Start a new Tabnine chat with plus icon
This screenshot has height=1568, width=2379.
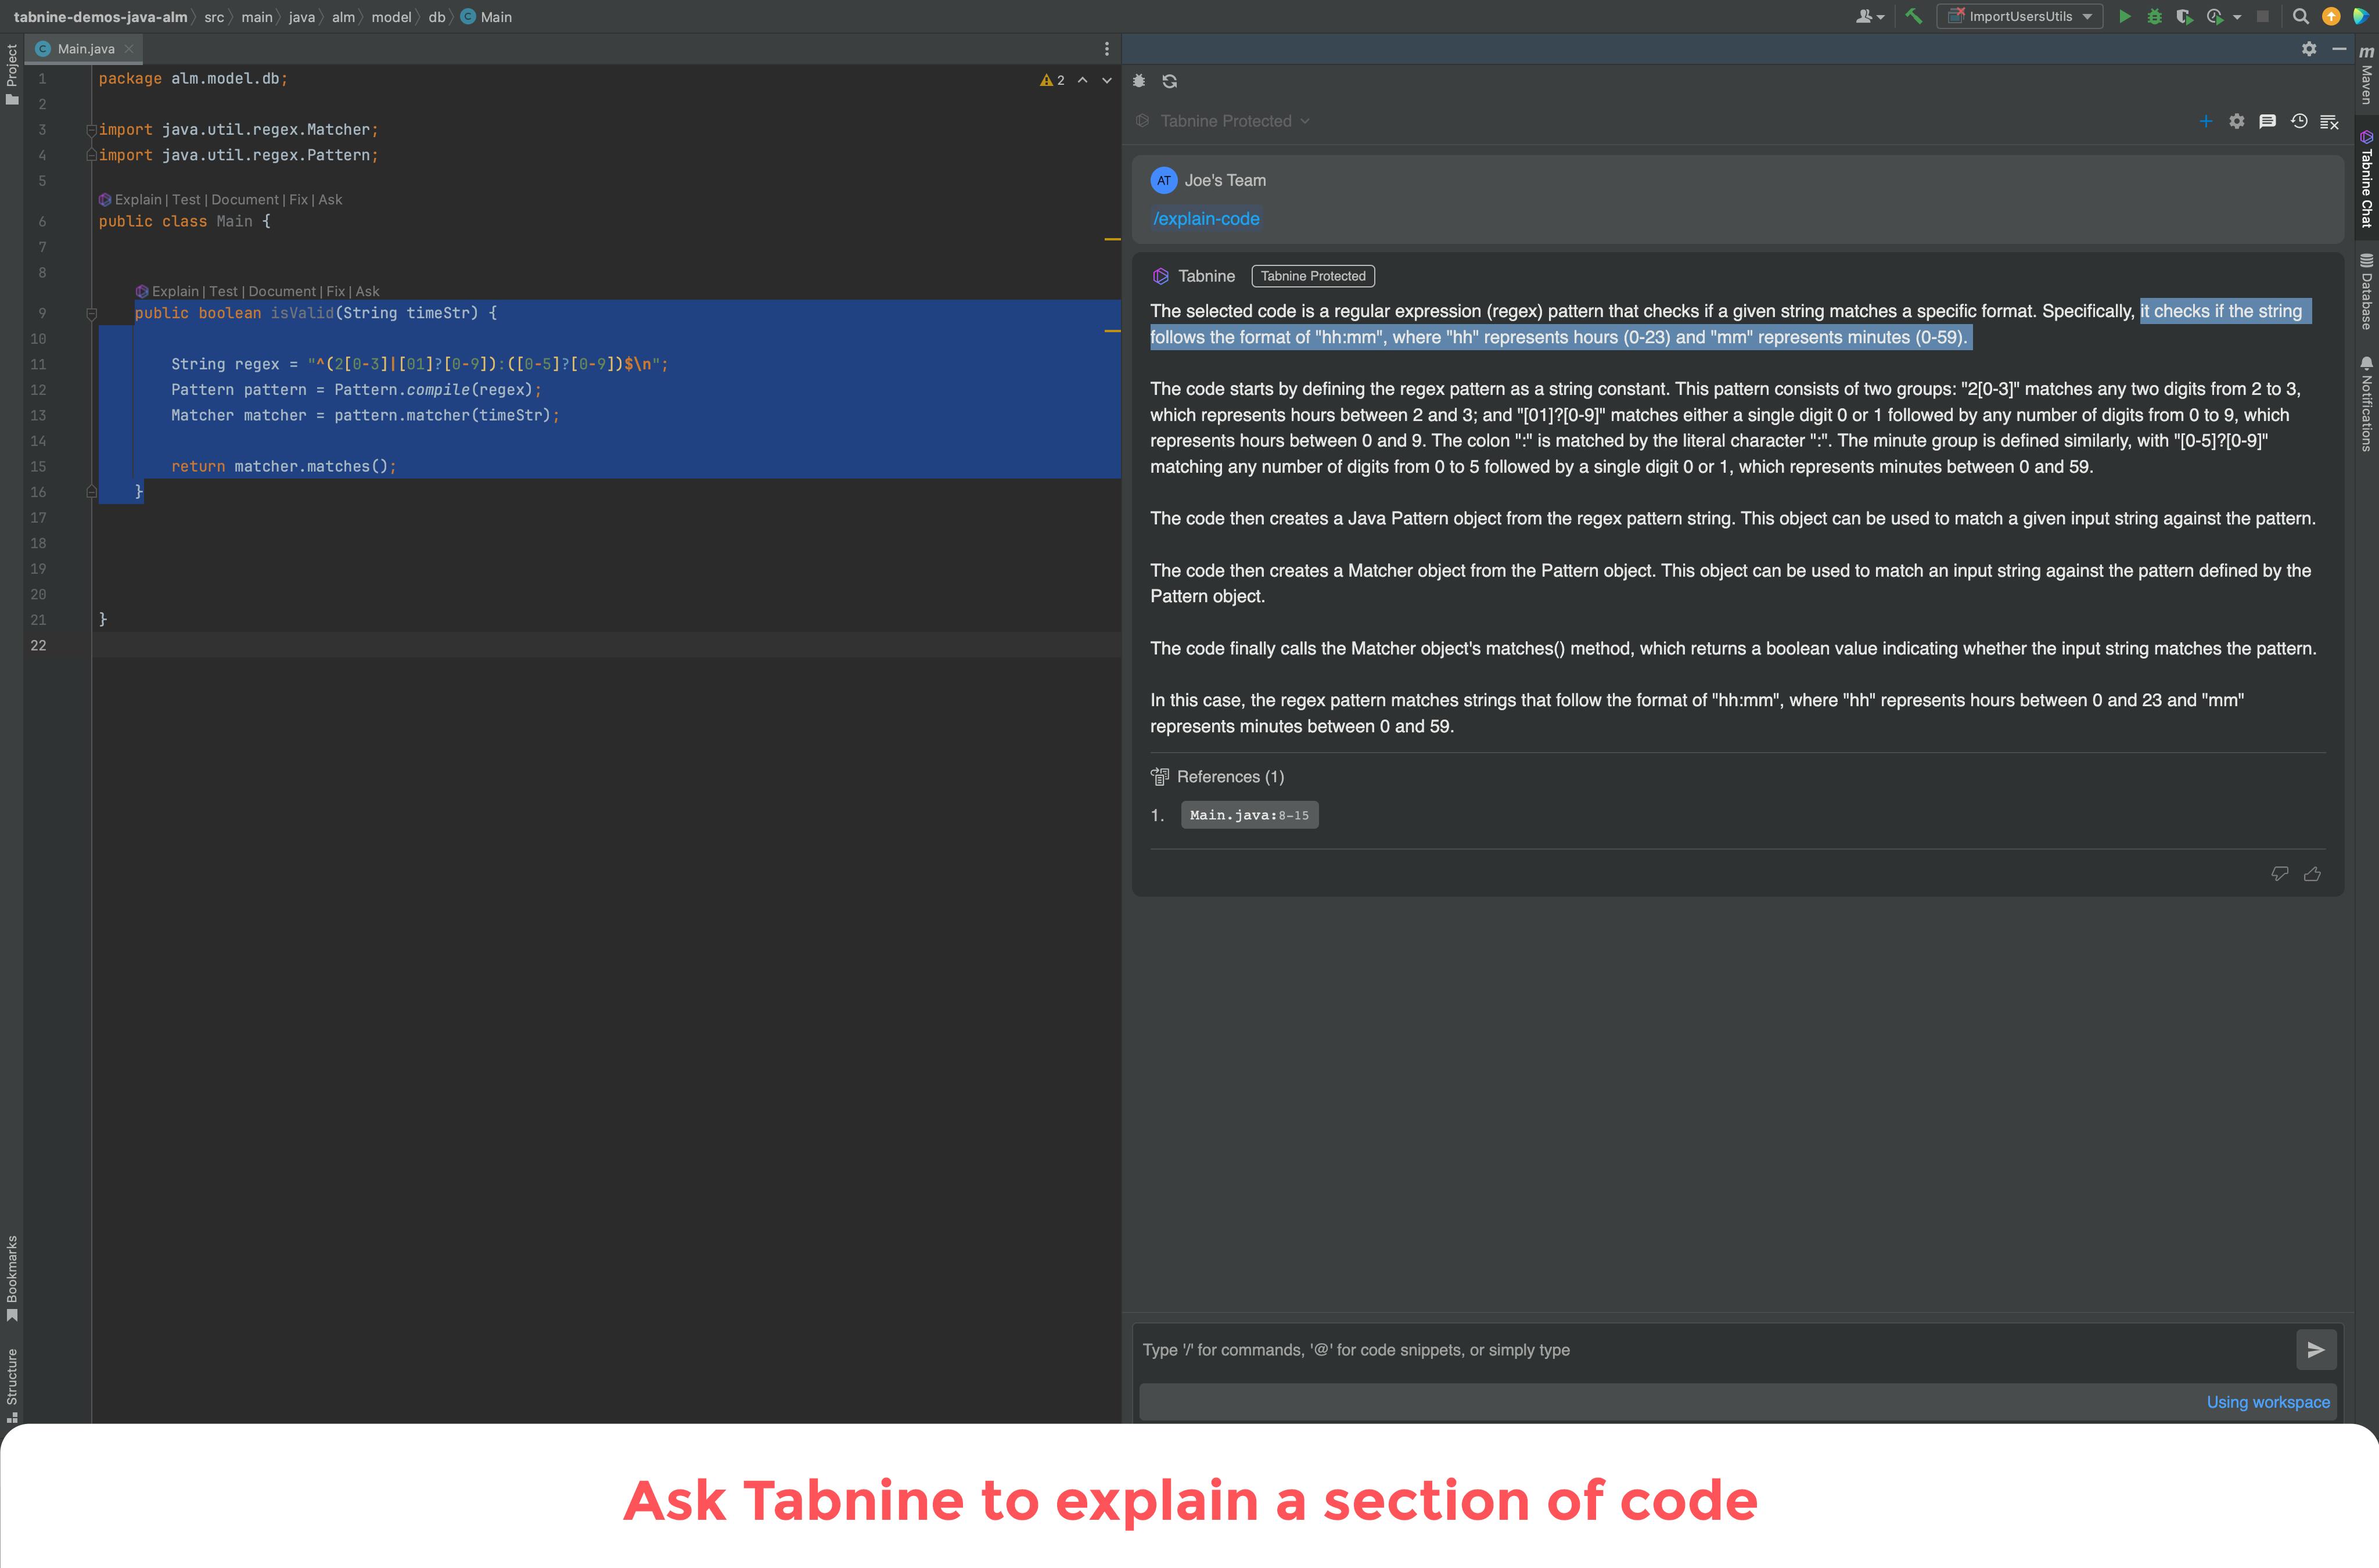[2205, 121]
